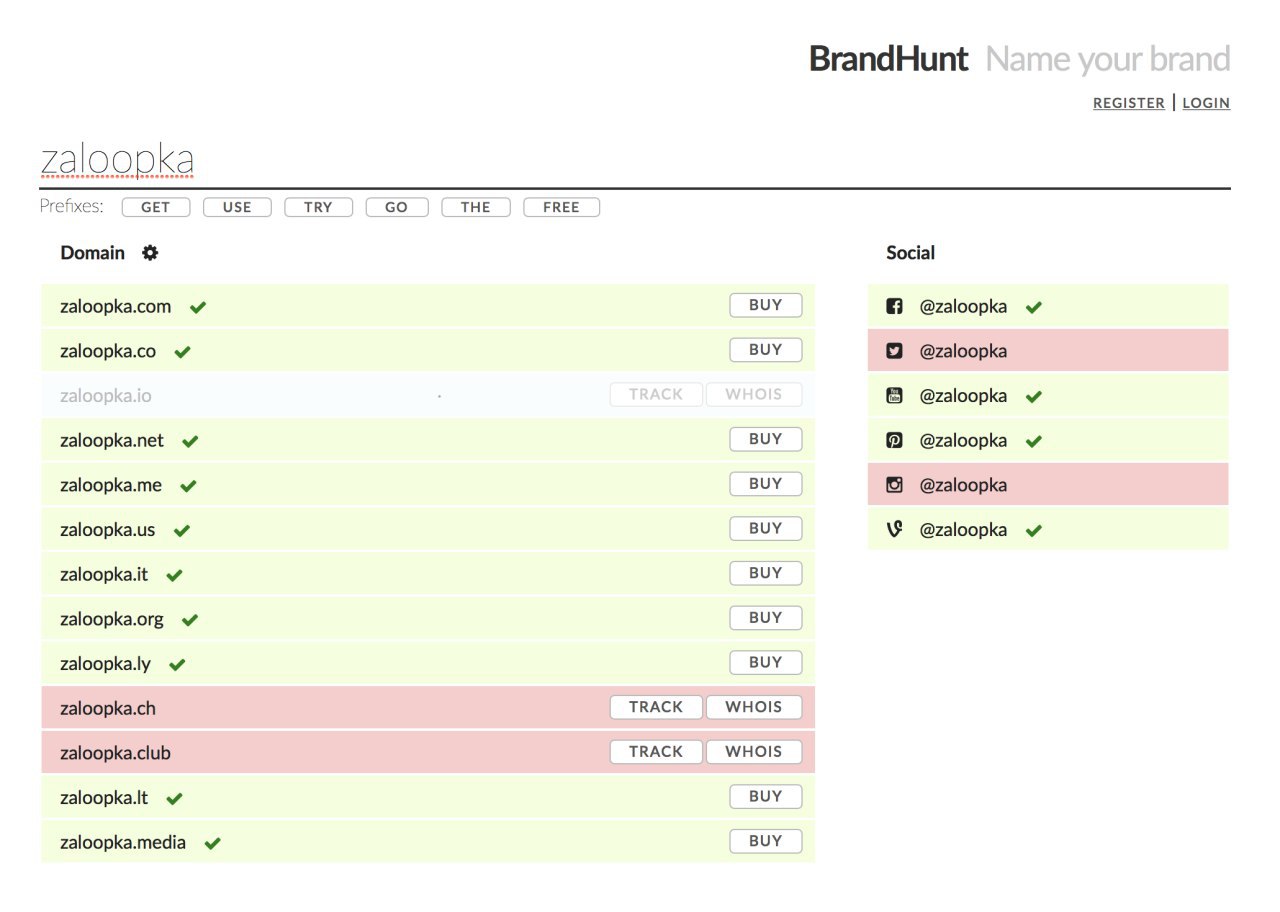Screen dimensions: 1280x912
Task: Track the zaloopka.io domain
Action: 656,394
